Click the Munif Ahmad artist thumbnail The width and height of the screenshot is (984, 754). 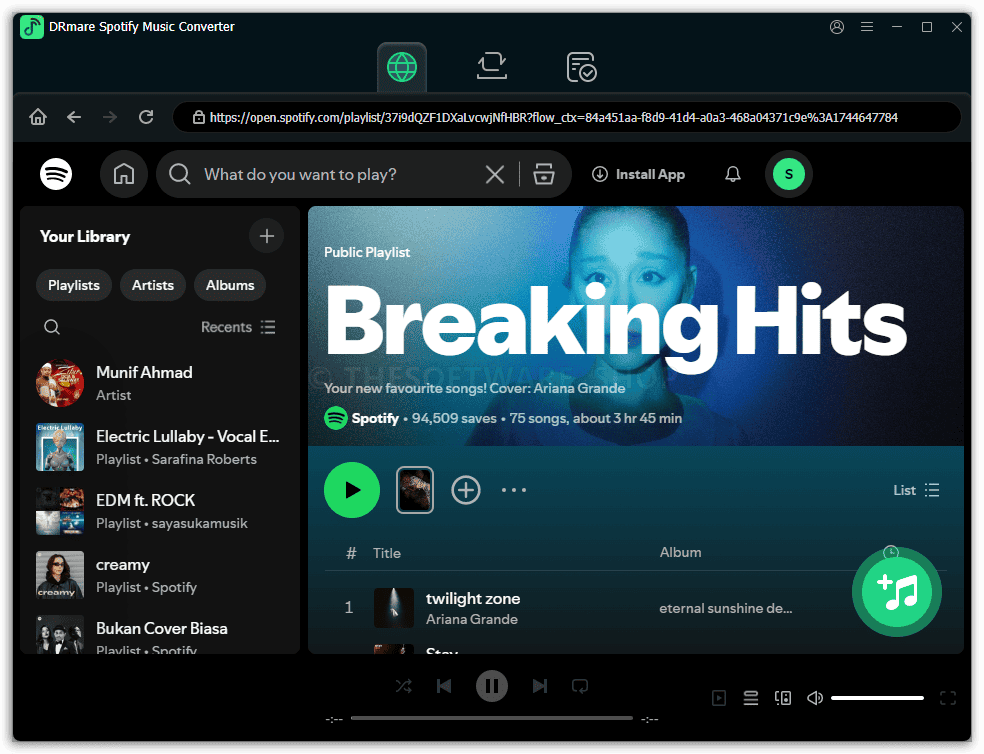pyautogui.click(x=60, y=383)
